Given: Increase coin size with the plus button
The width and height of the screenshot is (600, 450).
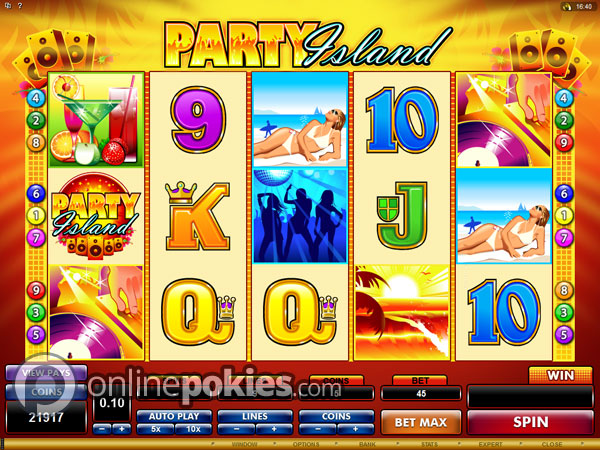Looking at the screenshot, I should click(x=122, y=429).
